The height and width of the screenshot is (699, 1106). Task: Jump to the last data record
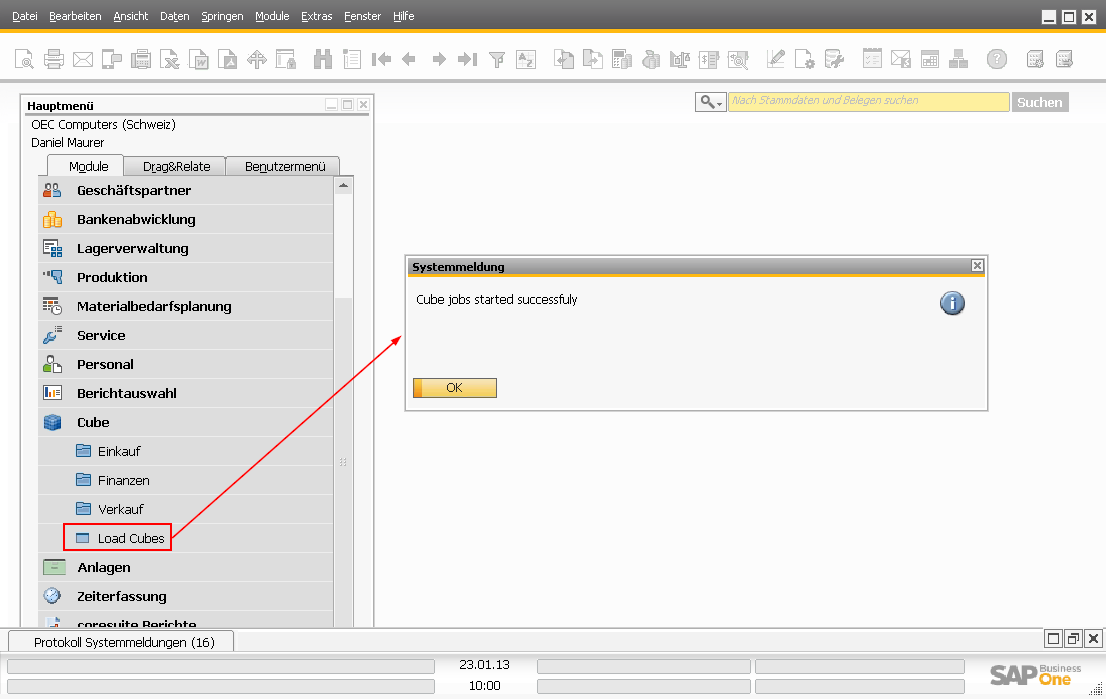(468, 59)
